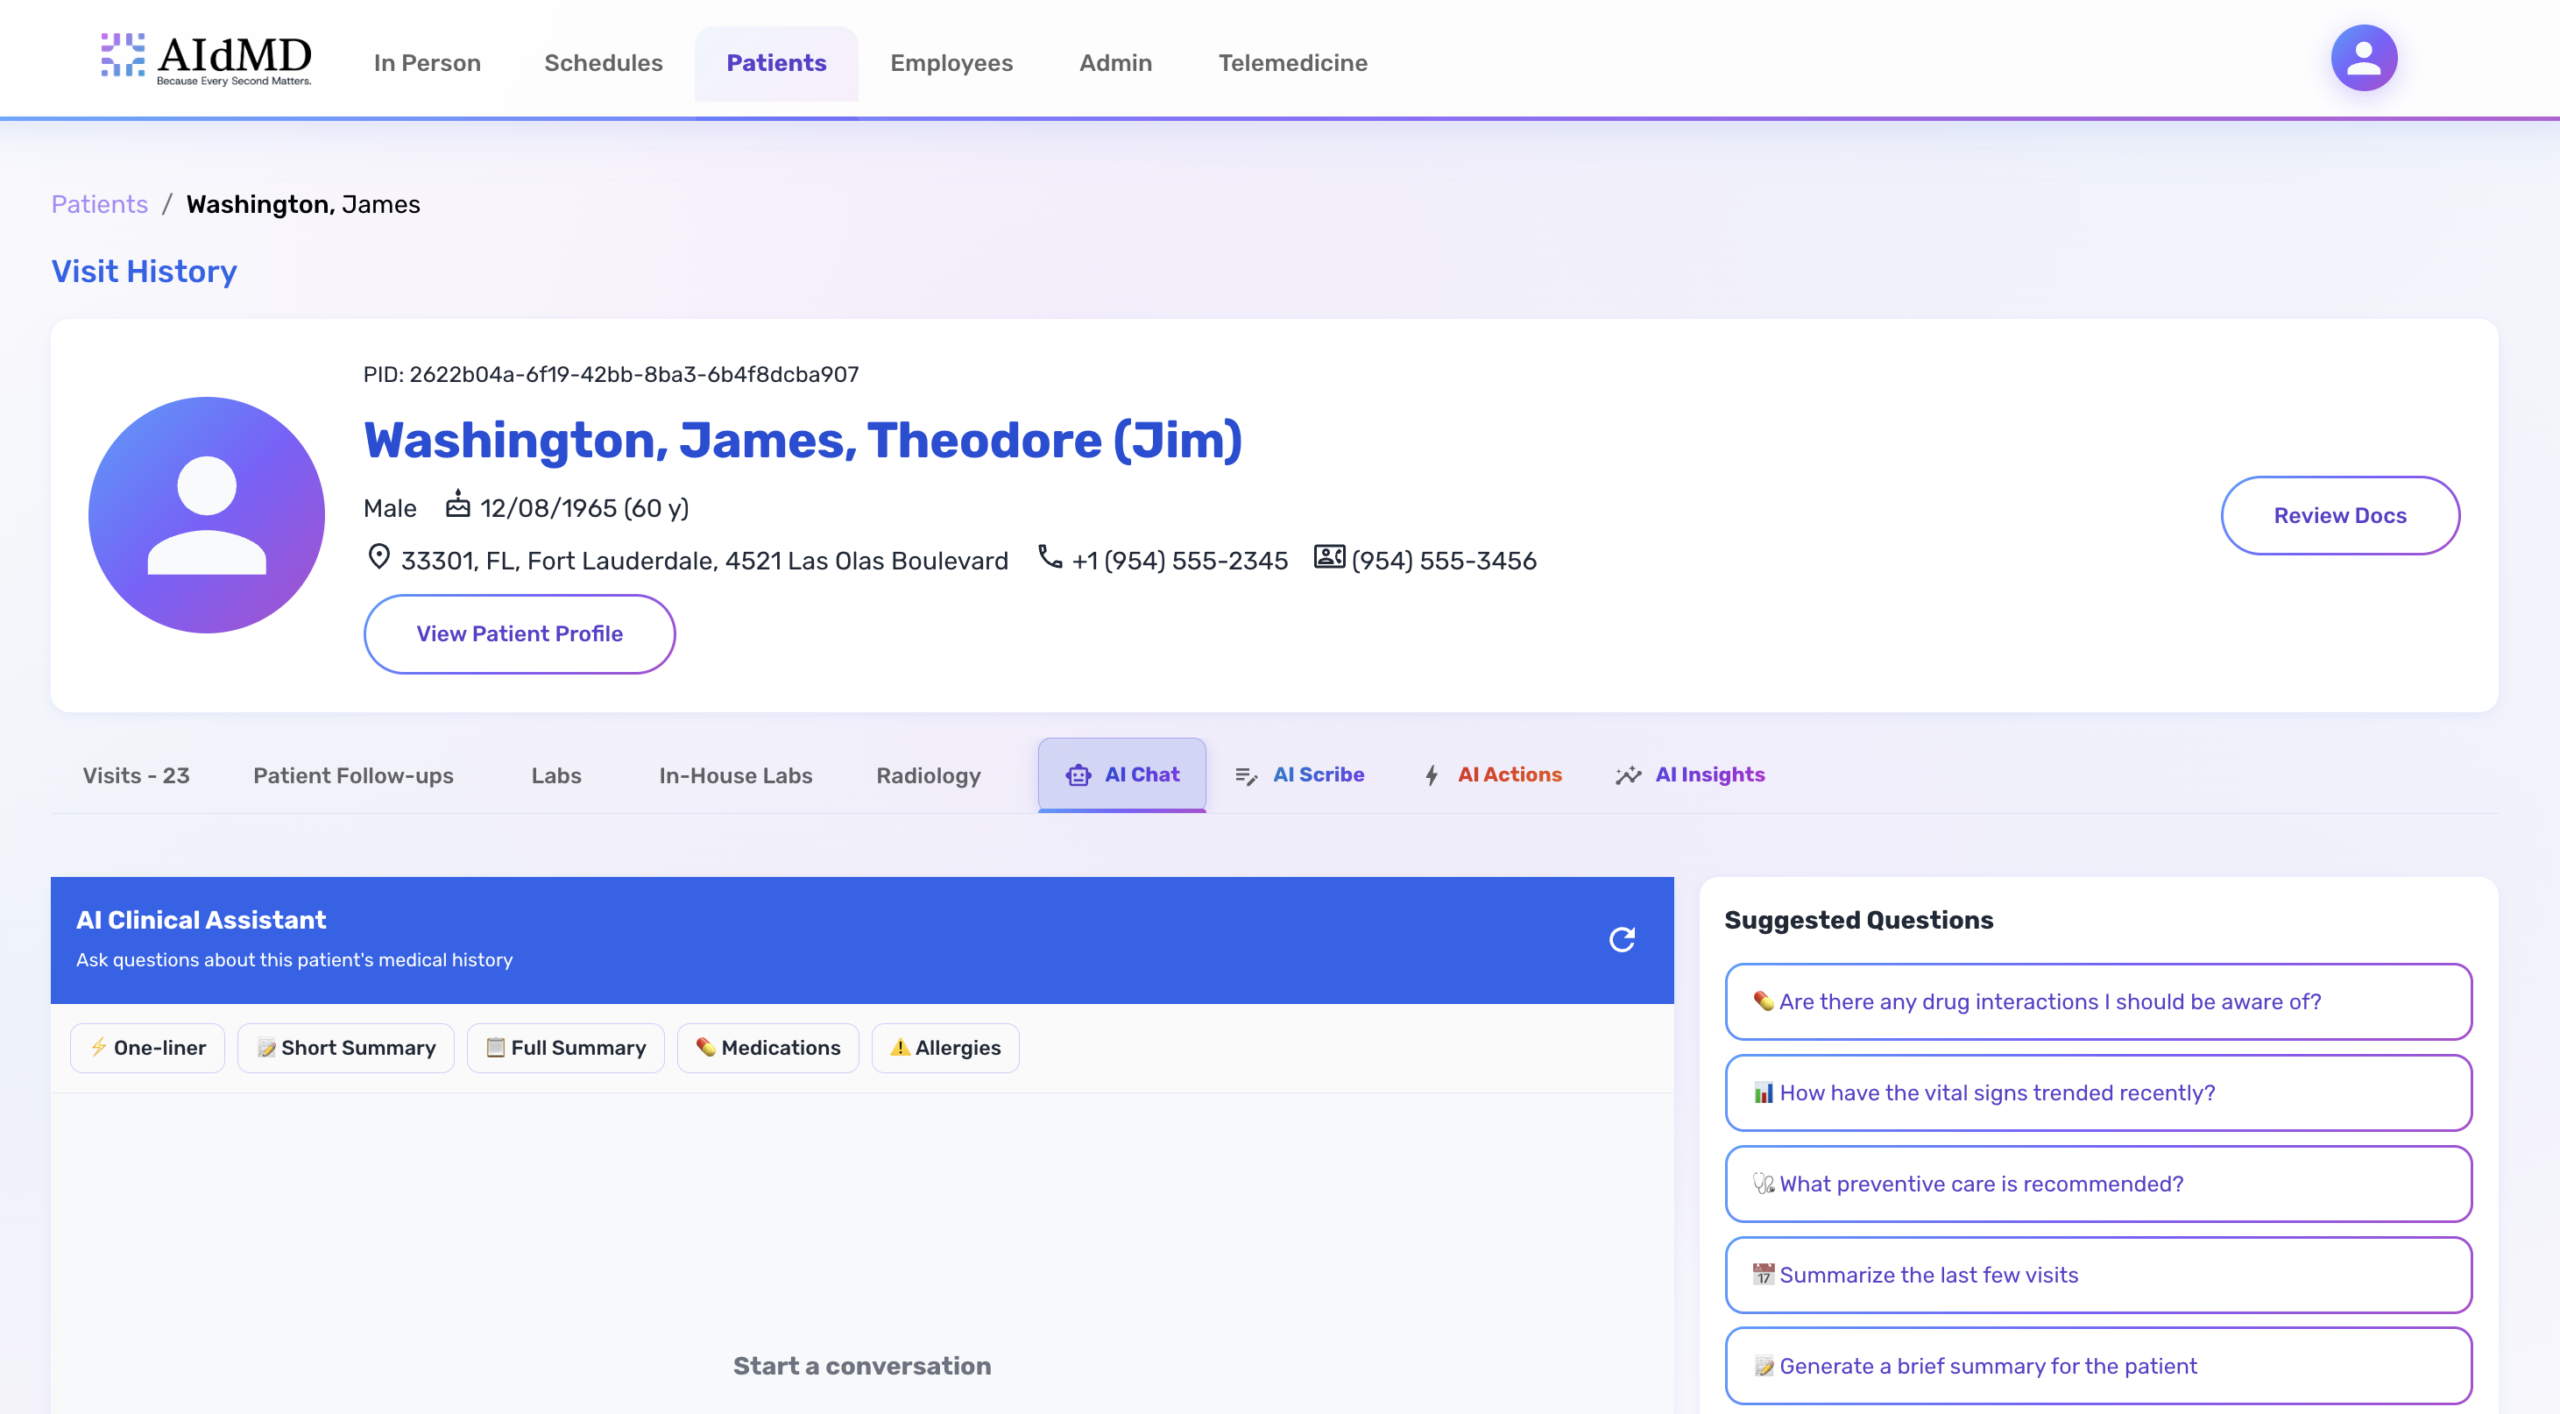The height and width of the screenshot is (1414, 2560).
Task: Click the AI Chat robot icon
Action: (x=1078, y=775)
